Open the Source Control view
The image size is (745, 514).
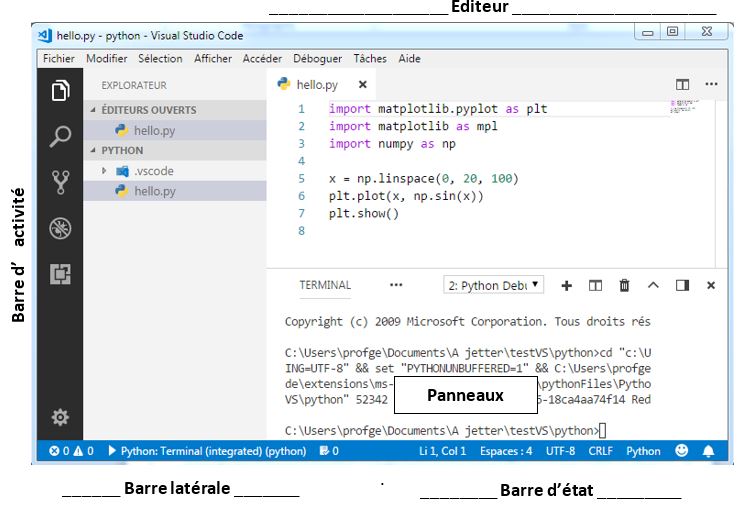(60, 182)
